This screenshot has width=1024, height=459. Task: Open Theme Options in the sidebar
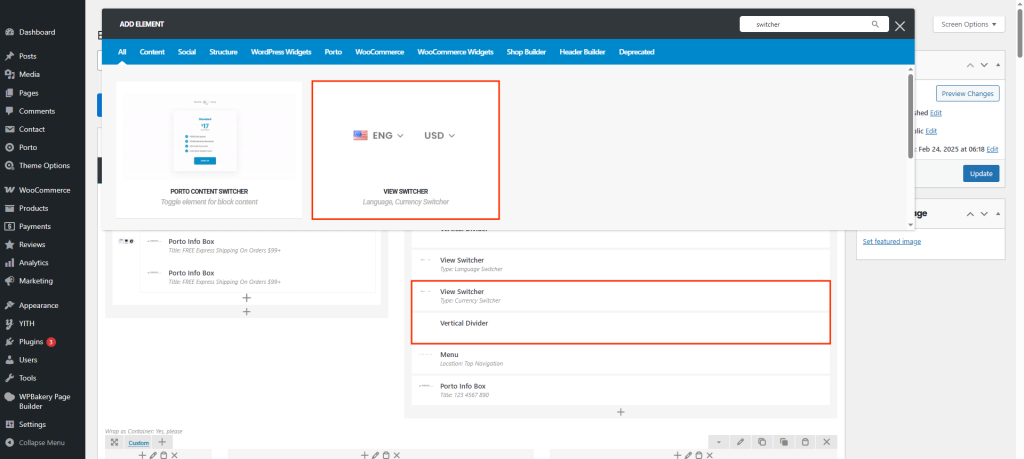(44, 165)
